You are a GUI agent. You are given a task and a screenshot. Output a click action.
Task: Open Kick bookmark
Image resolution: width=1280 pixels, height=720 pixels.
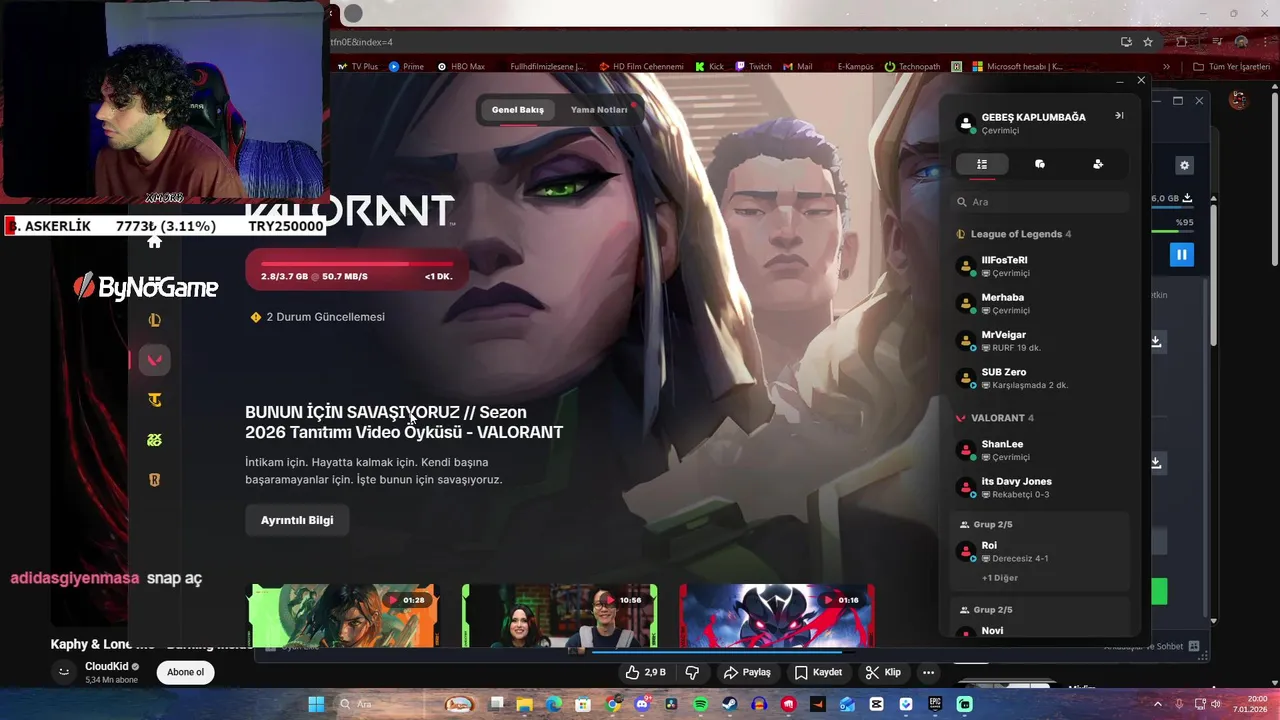click(708, 67)
